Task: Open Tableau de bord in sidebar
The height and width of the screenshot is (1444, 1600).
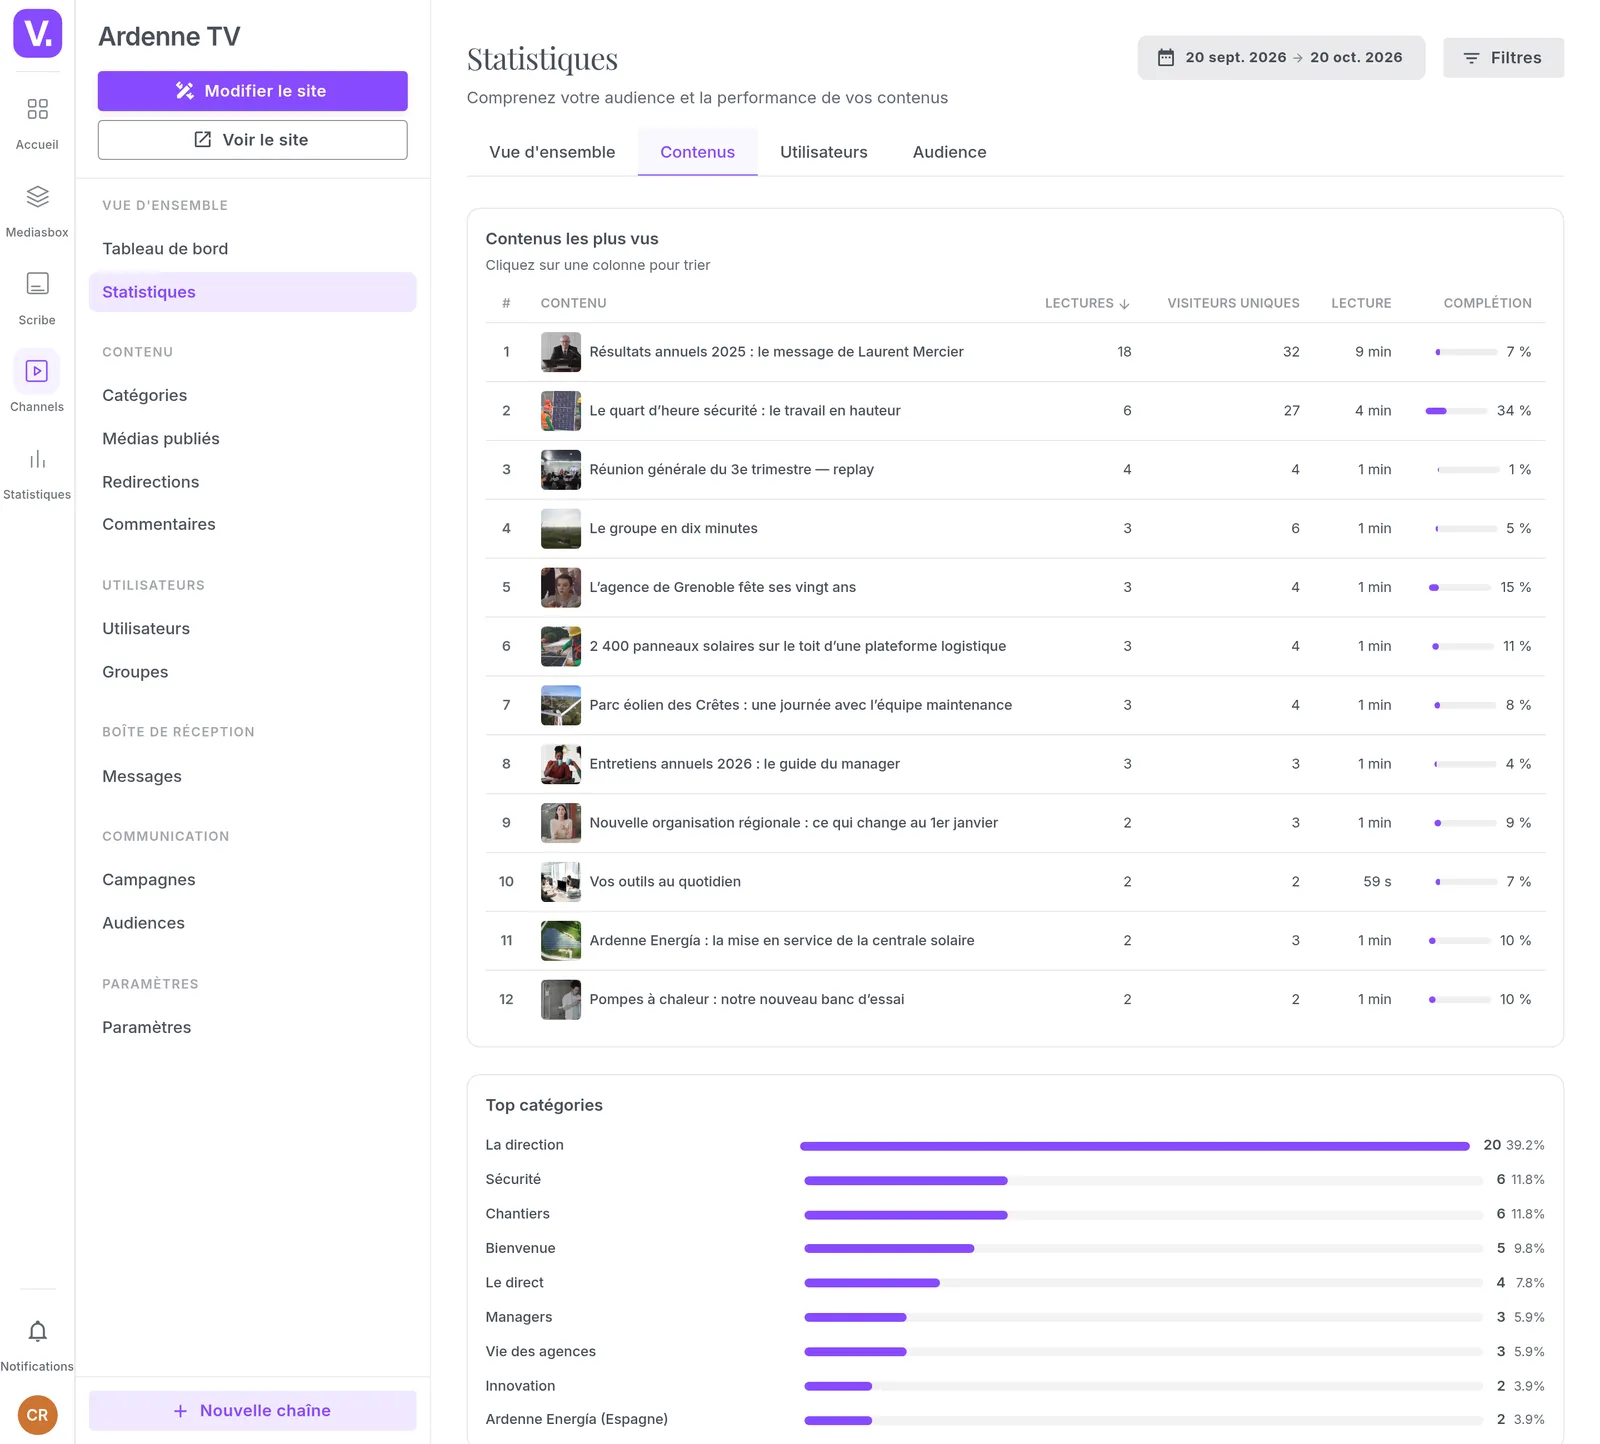Action: point(252,249)
